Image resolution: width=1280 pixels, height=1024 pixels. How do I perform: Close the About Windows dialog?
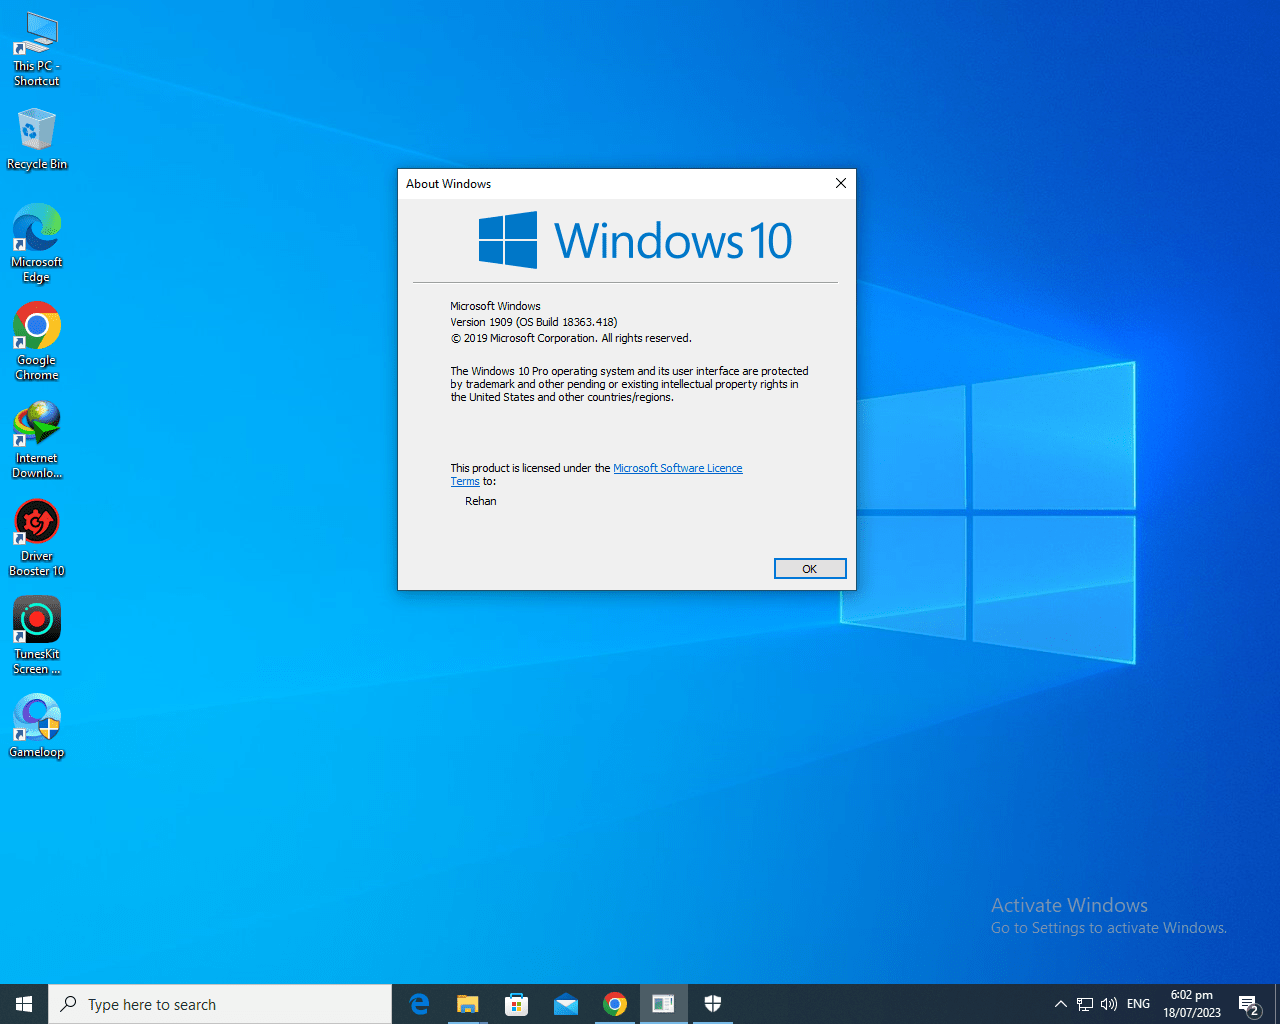[x=841, y=183]
